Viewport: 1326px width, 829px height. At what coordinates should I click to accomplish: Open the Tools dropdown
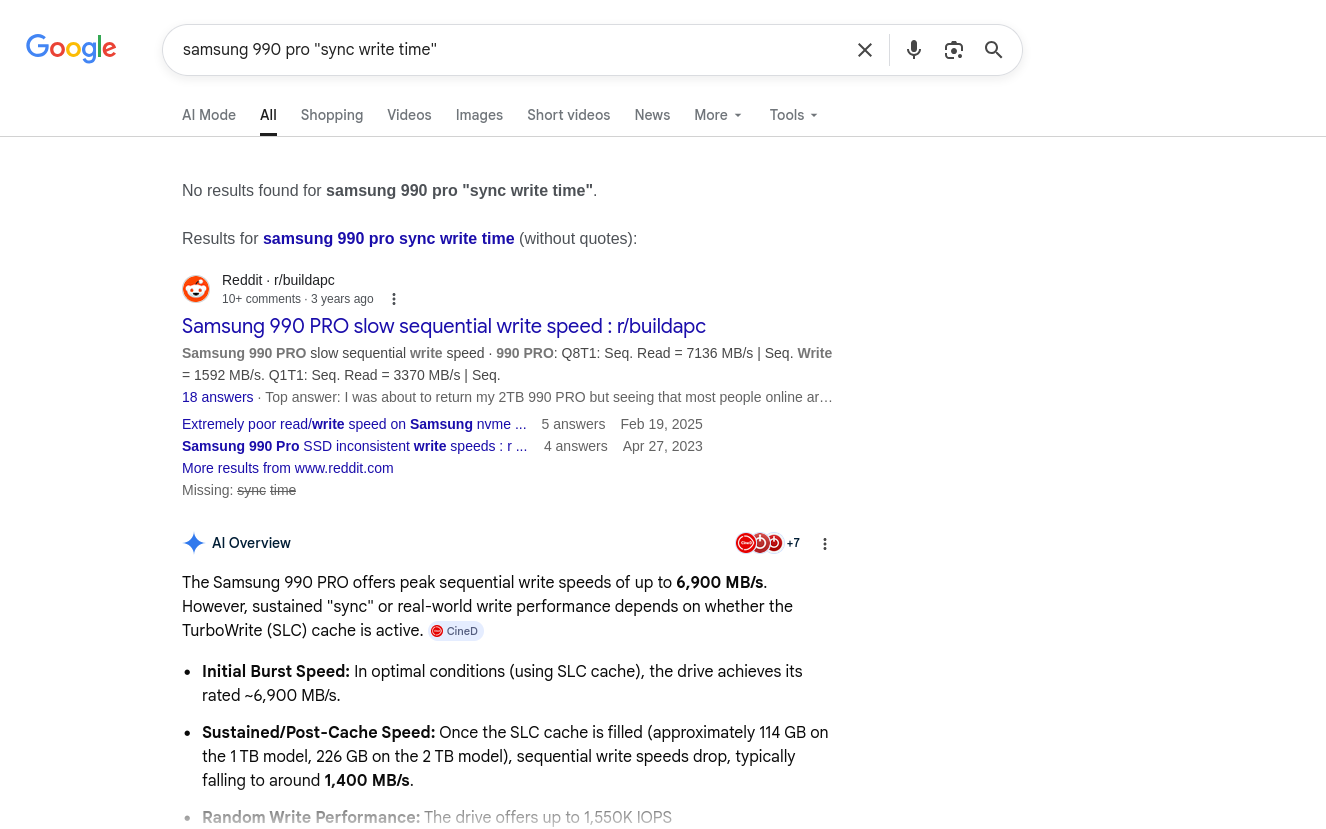coord(794,115)
